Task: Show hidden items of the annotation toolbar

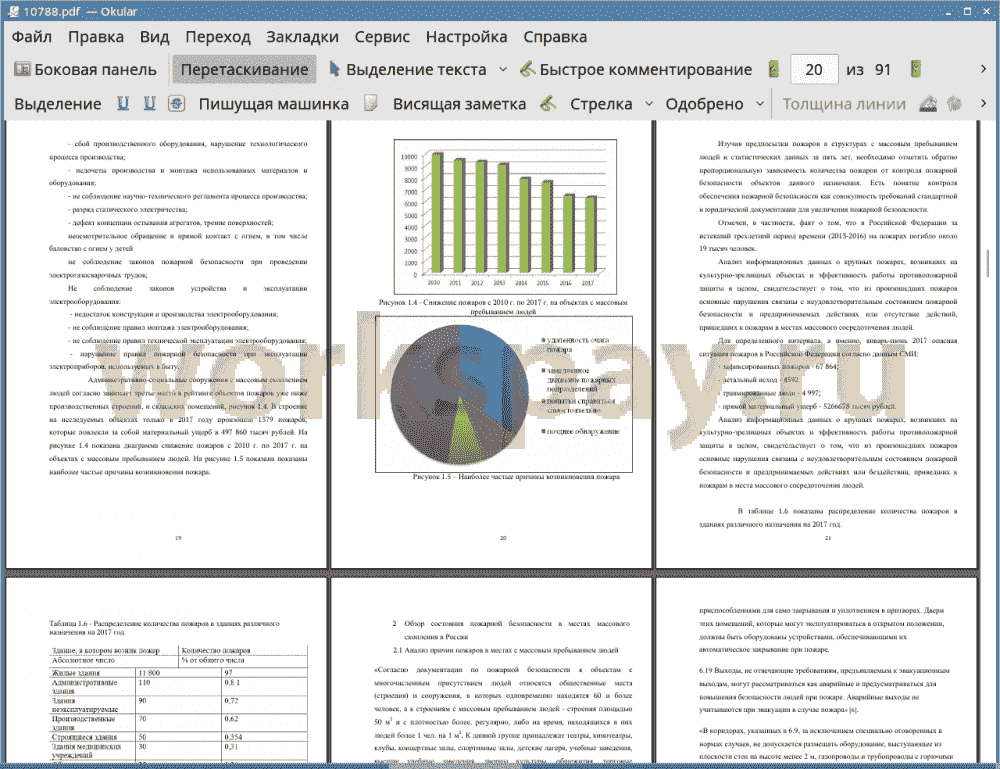Action: 983,103
